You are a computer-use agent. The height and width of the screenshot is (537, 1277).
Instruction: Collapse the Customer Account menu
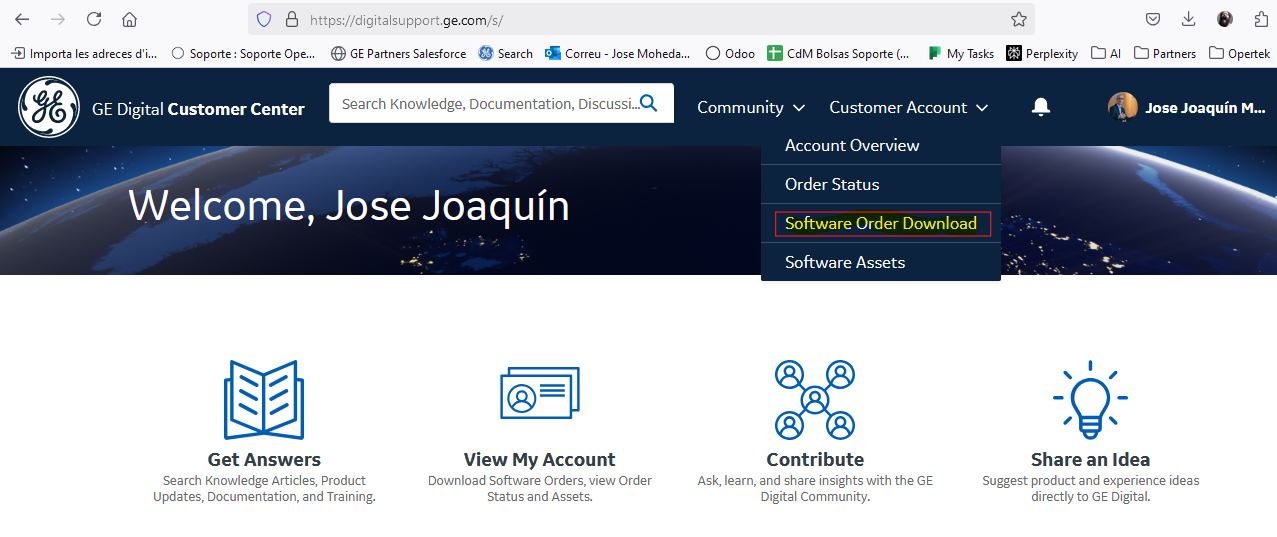click(x=908, y=107)
